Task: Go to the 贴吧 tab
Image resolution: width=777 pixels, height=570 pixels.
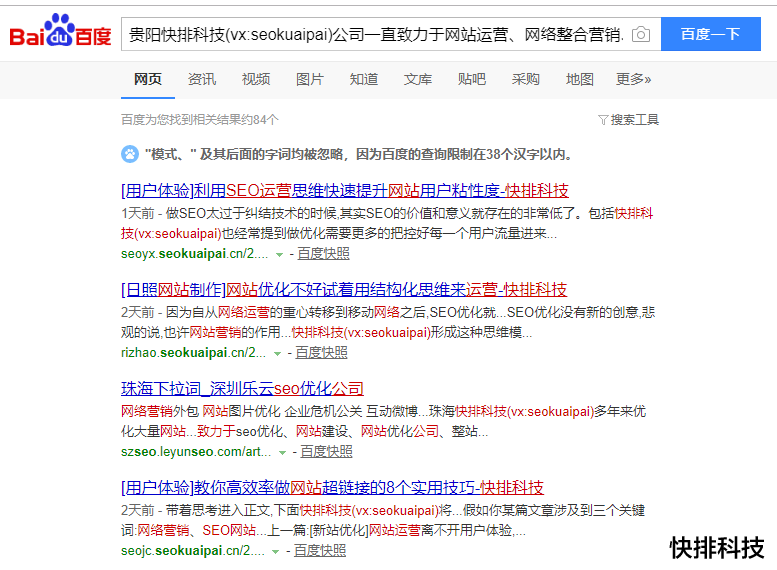Action: [x=472, y=79]
